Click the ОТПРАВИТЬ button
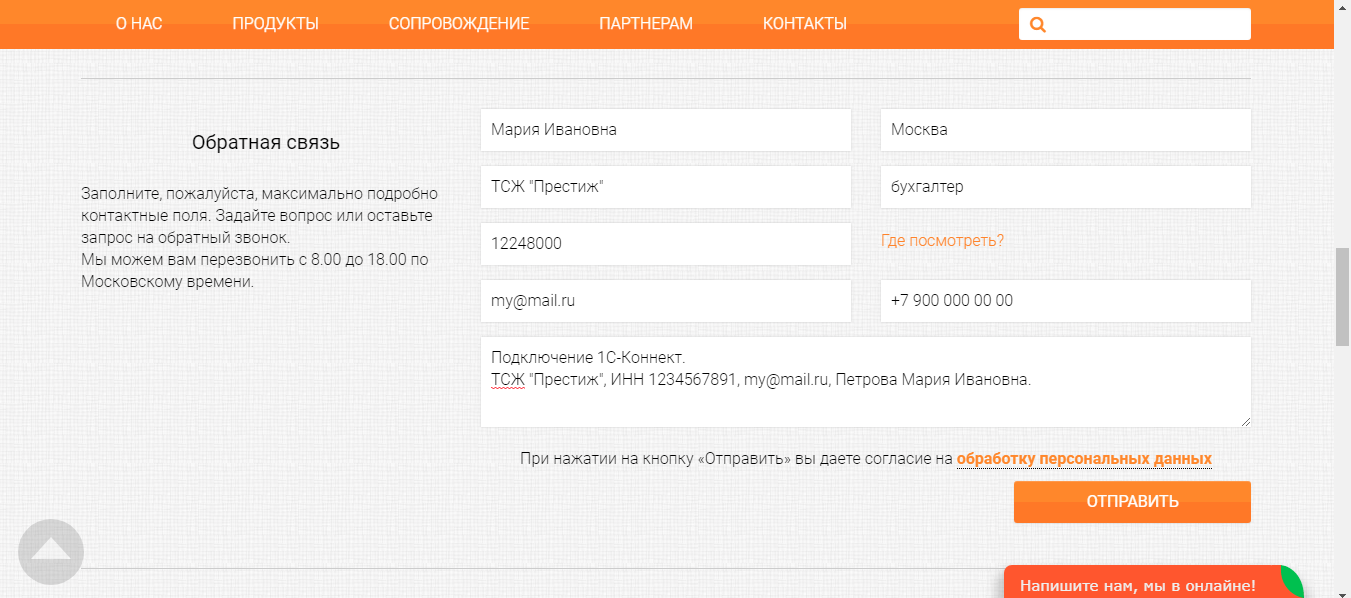 pos(1132,502)
